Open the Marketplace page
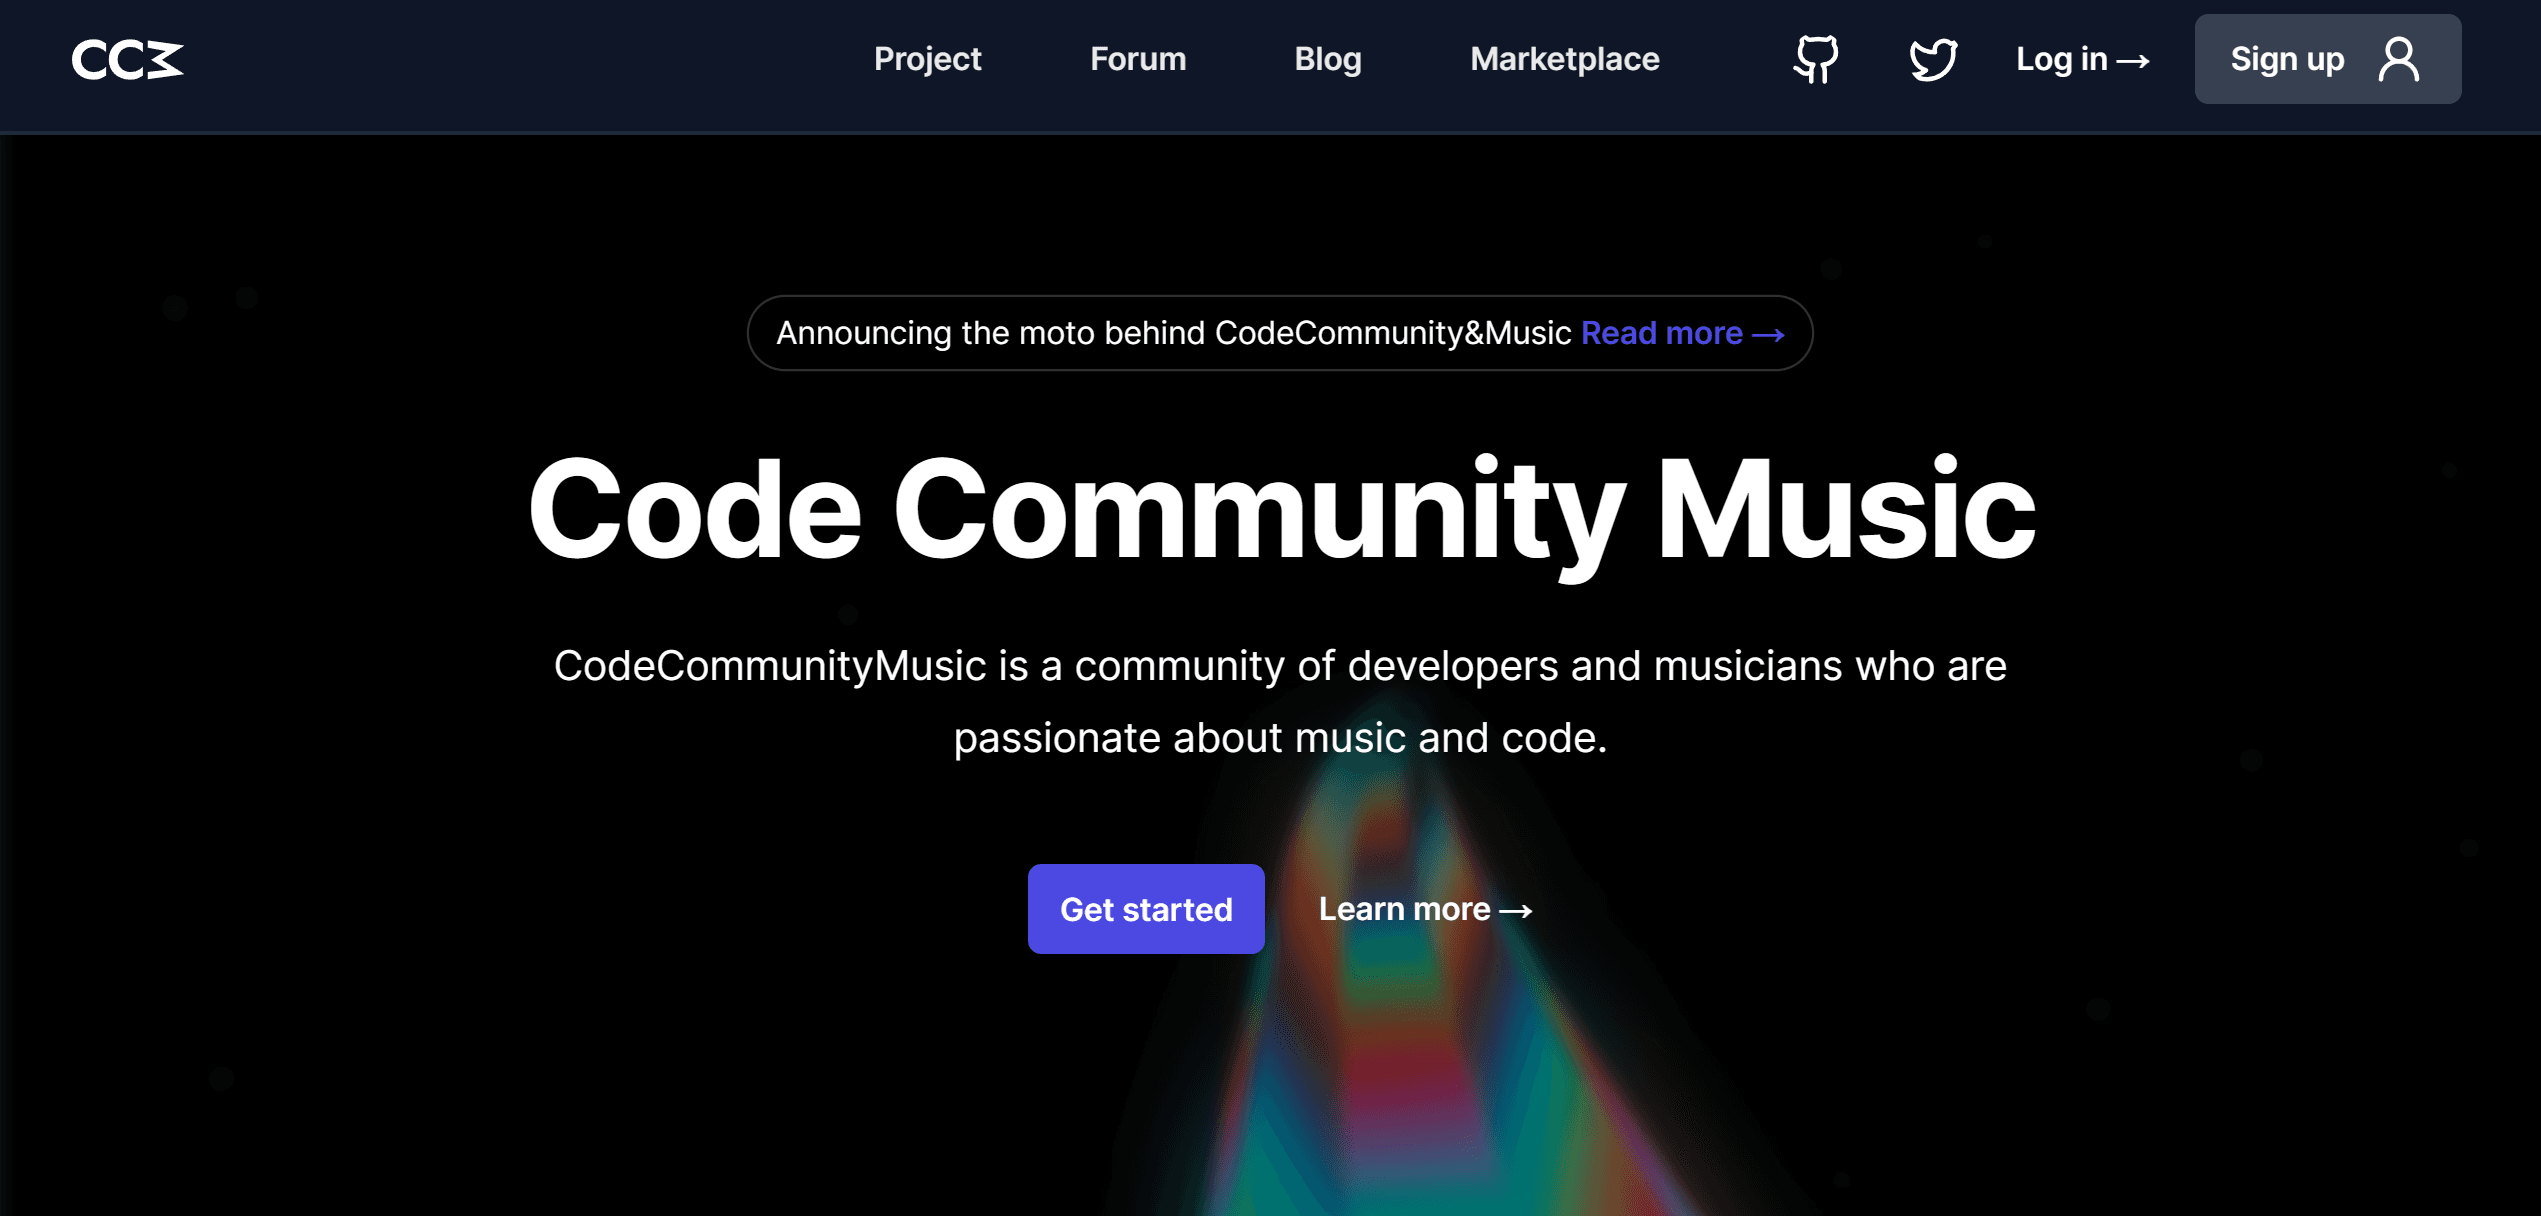The width and height of the screenshot is (2541, 1216). pyautogui.click(x=1563, y=60)
